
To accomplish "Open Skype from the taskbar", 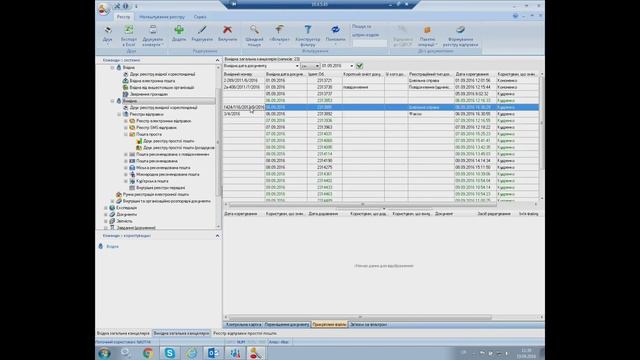I will [x=170, y=353].
